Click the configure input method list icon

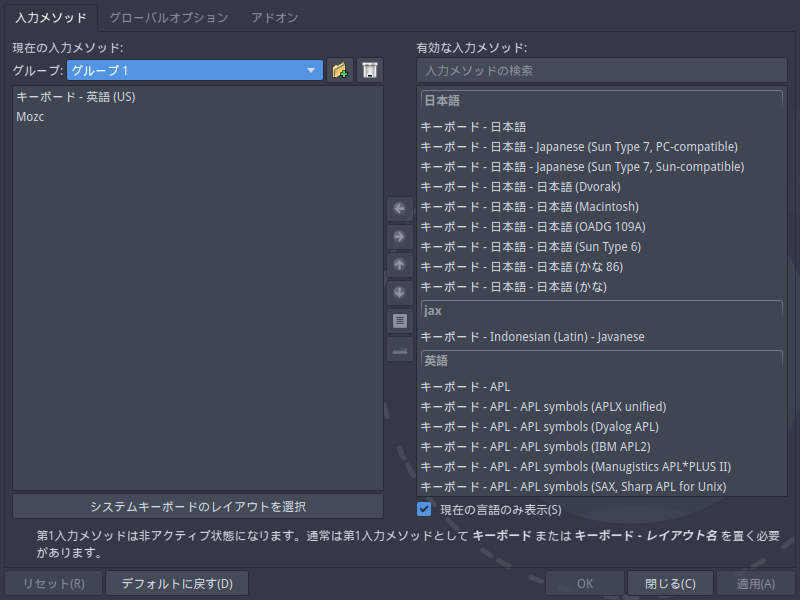pos(399,321)
